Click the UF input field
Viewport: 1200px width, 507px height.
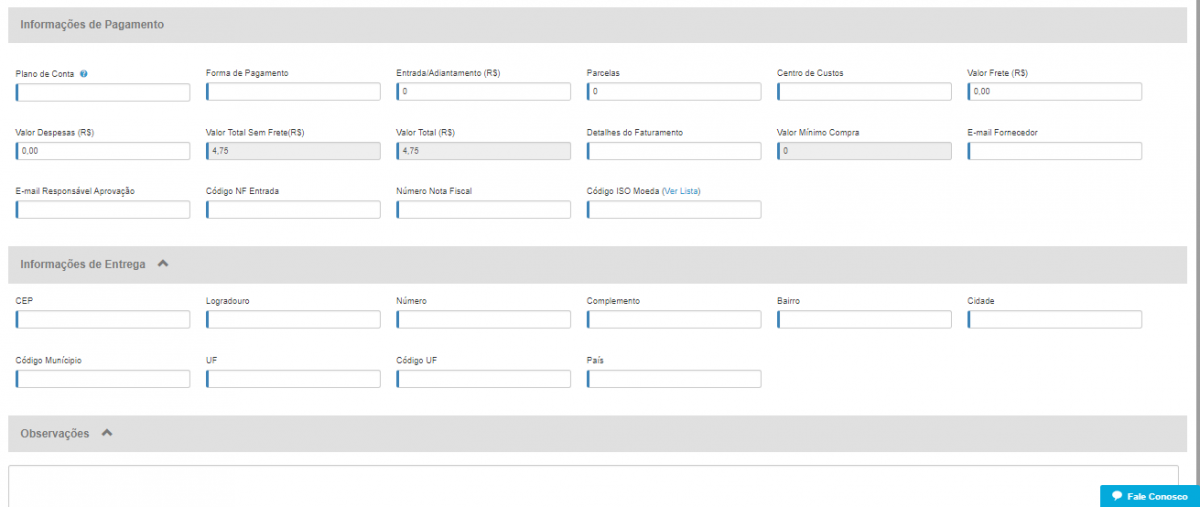click(x=293, y=379)
